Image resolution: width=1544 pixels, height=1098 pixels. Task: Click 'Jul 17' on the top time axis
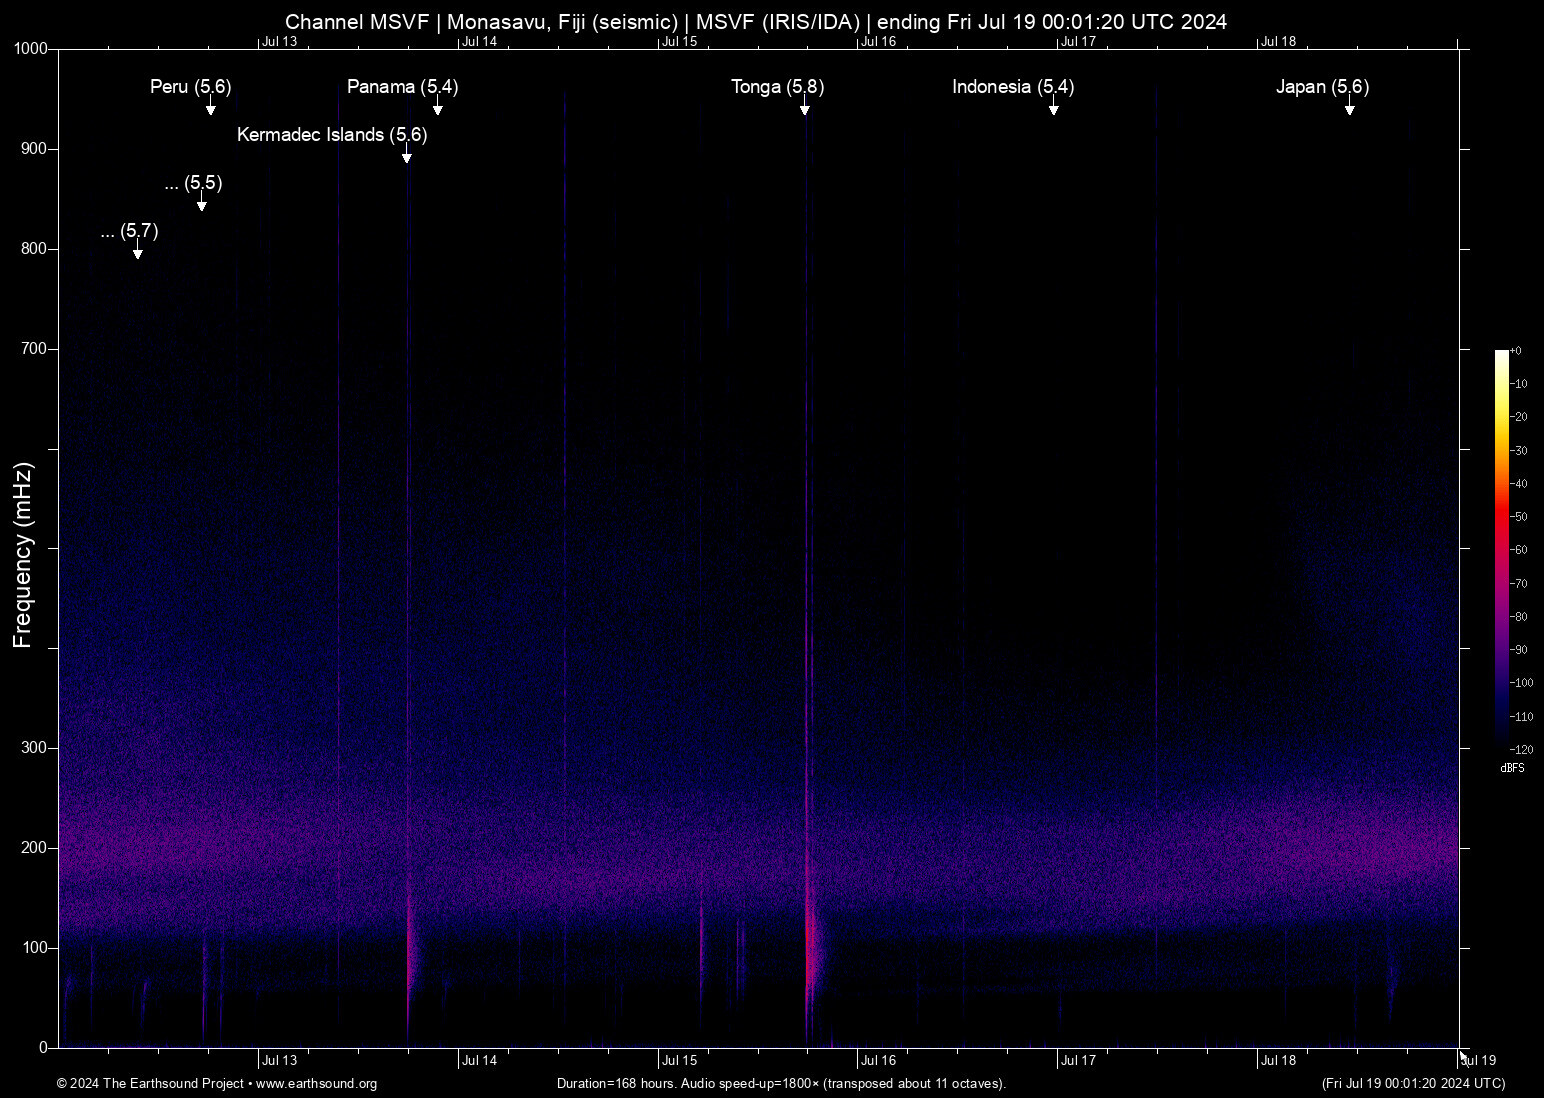click(x=1078, y=42)
